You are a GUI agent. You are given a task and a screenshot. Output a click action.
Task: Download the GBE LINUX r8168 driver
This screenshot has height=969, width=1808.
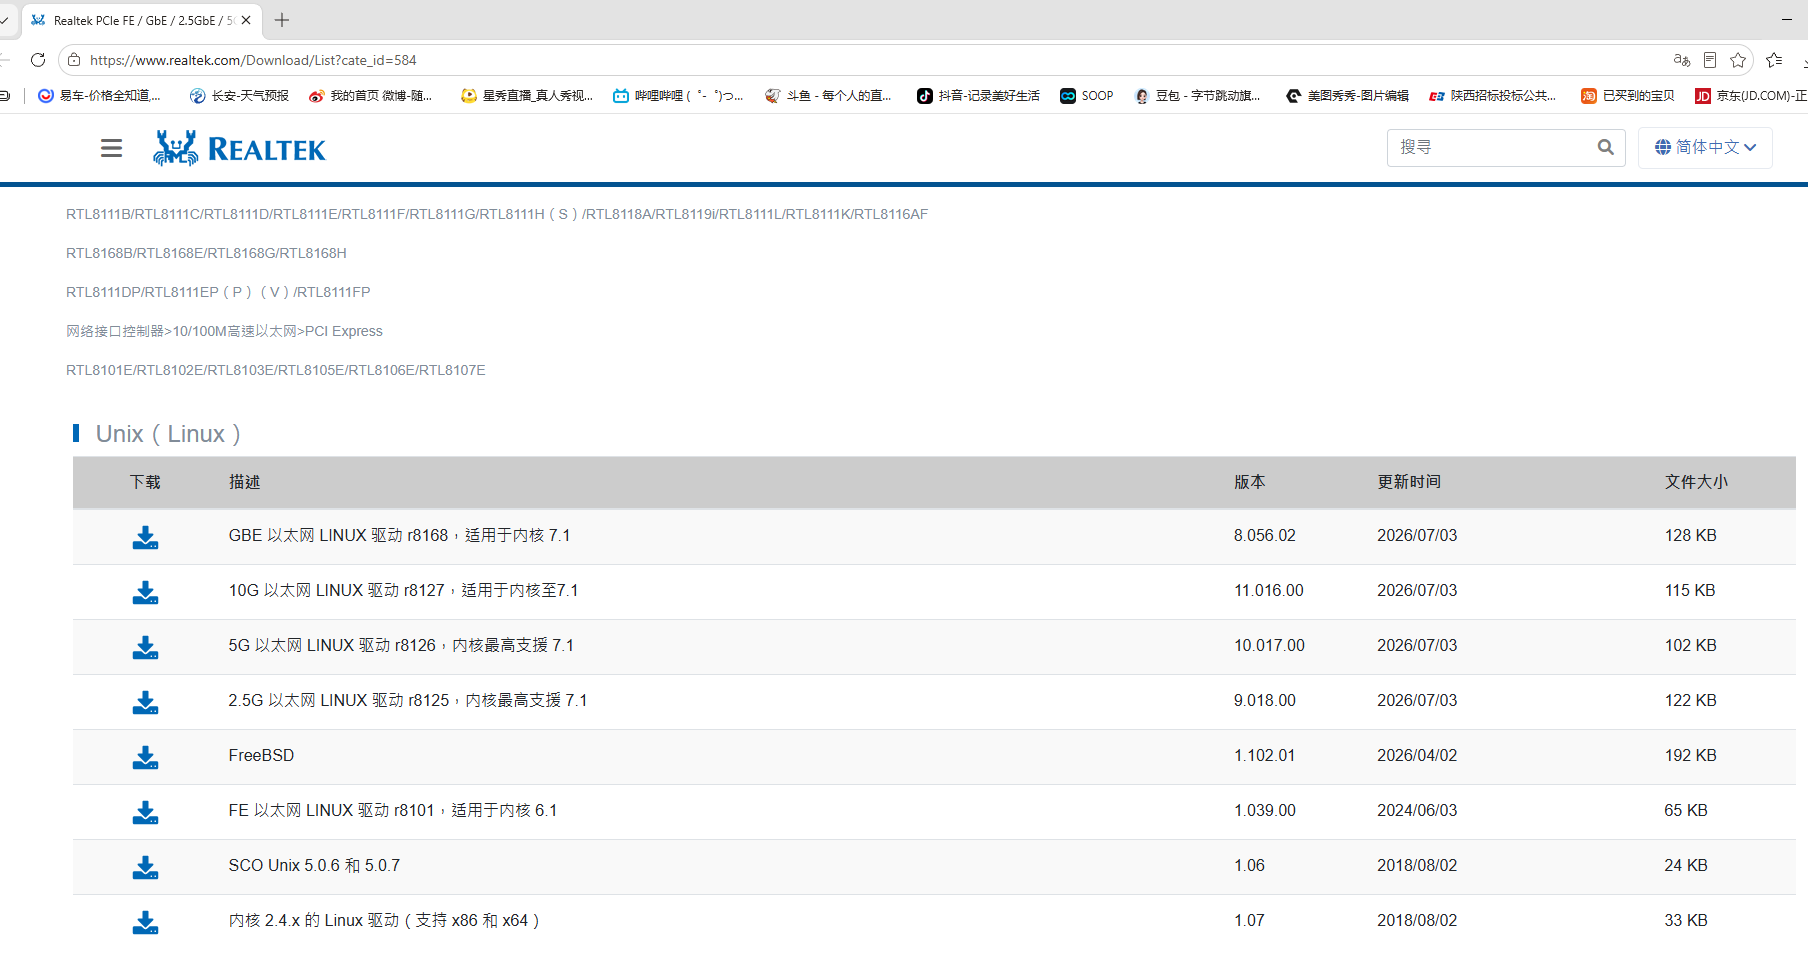click(145, 537)
